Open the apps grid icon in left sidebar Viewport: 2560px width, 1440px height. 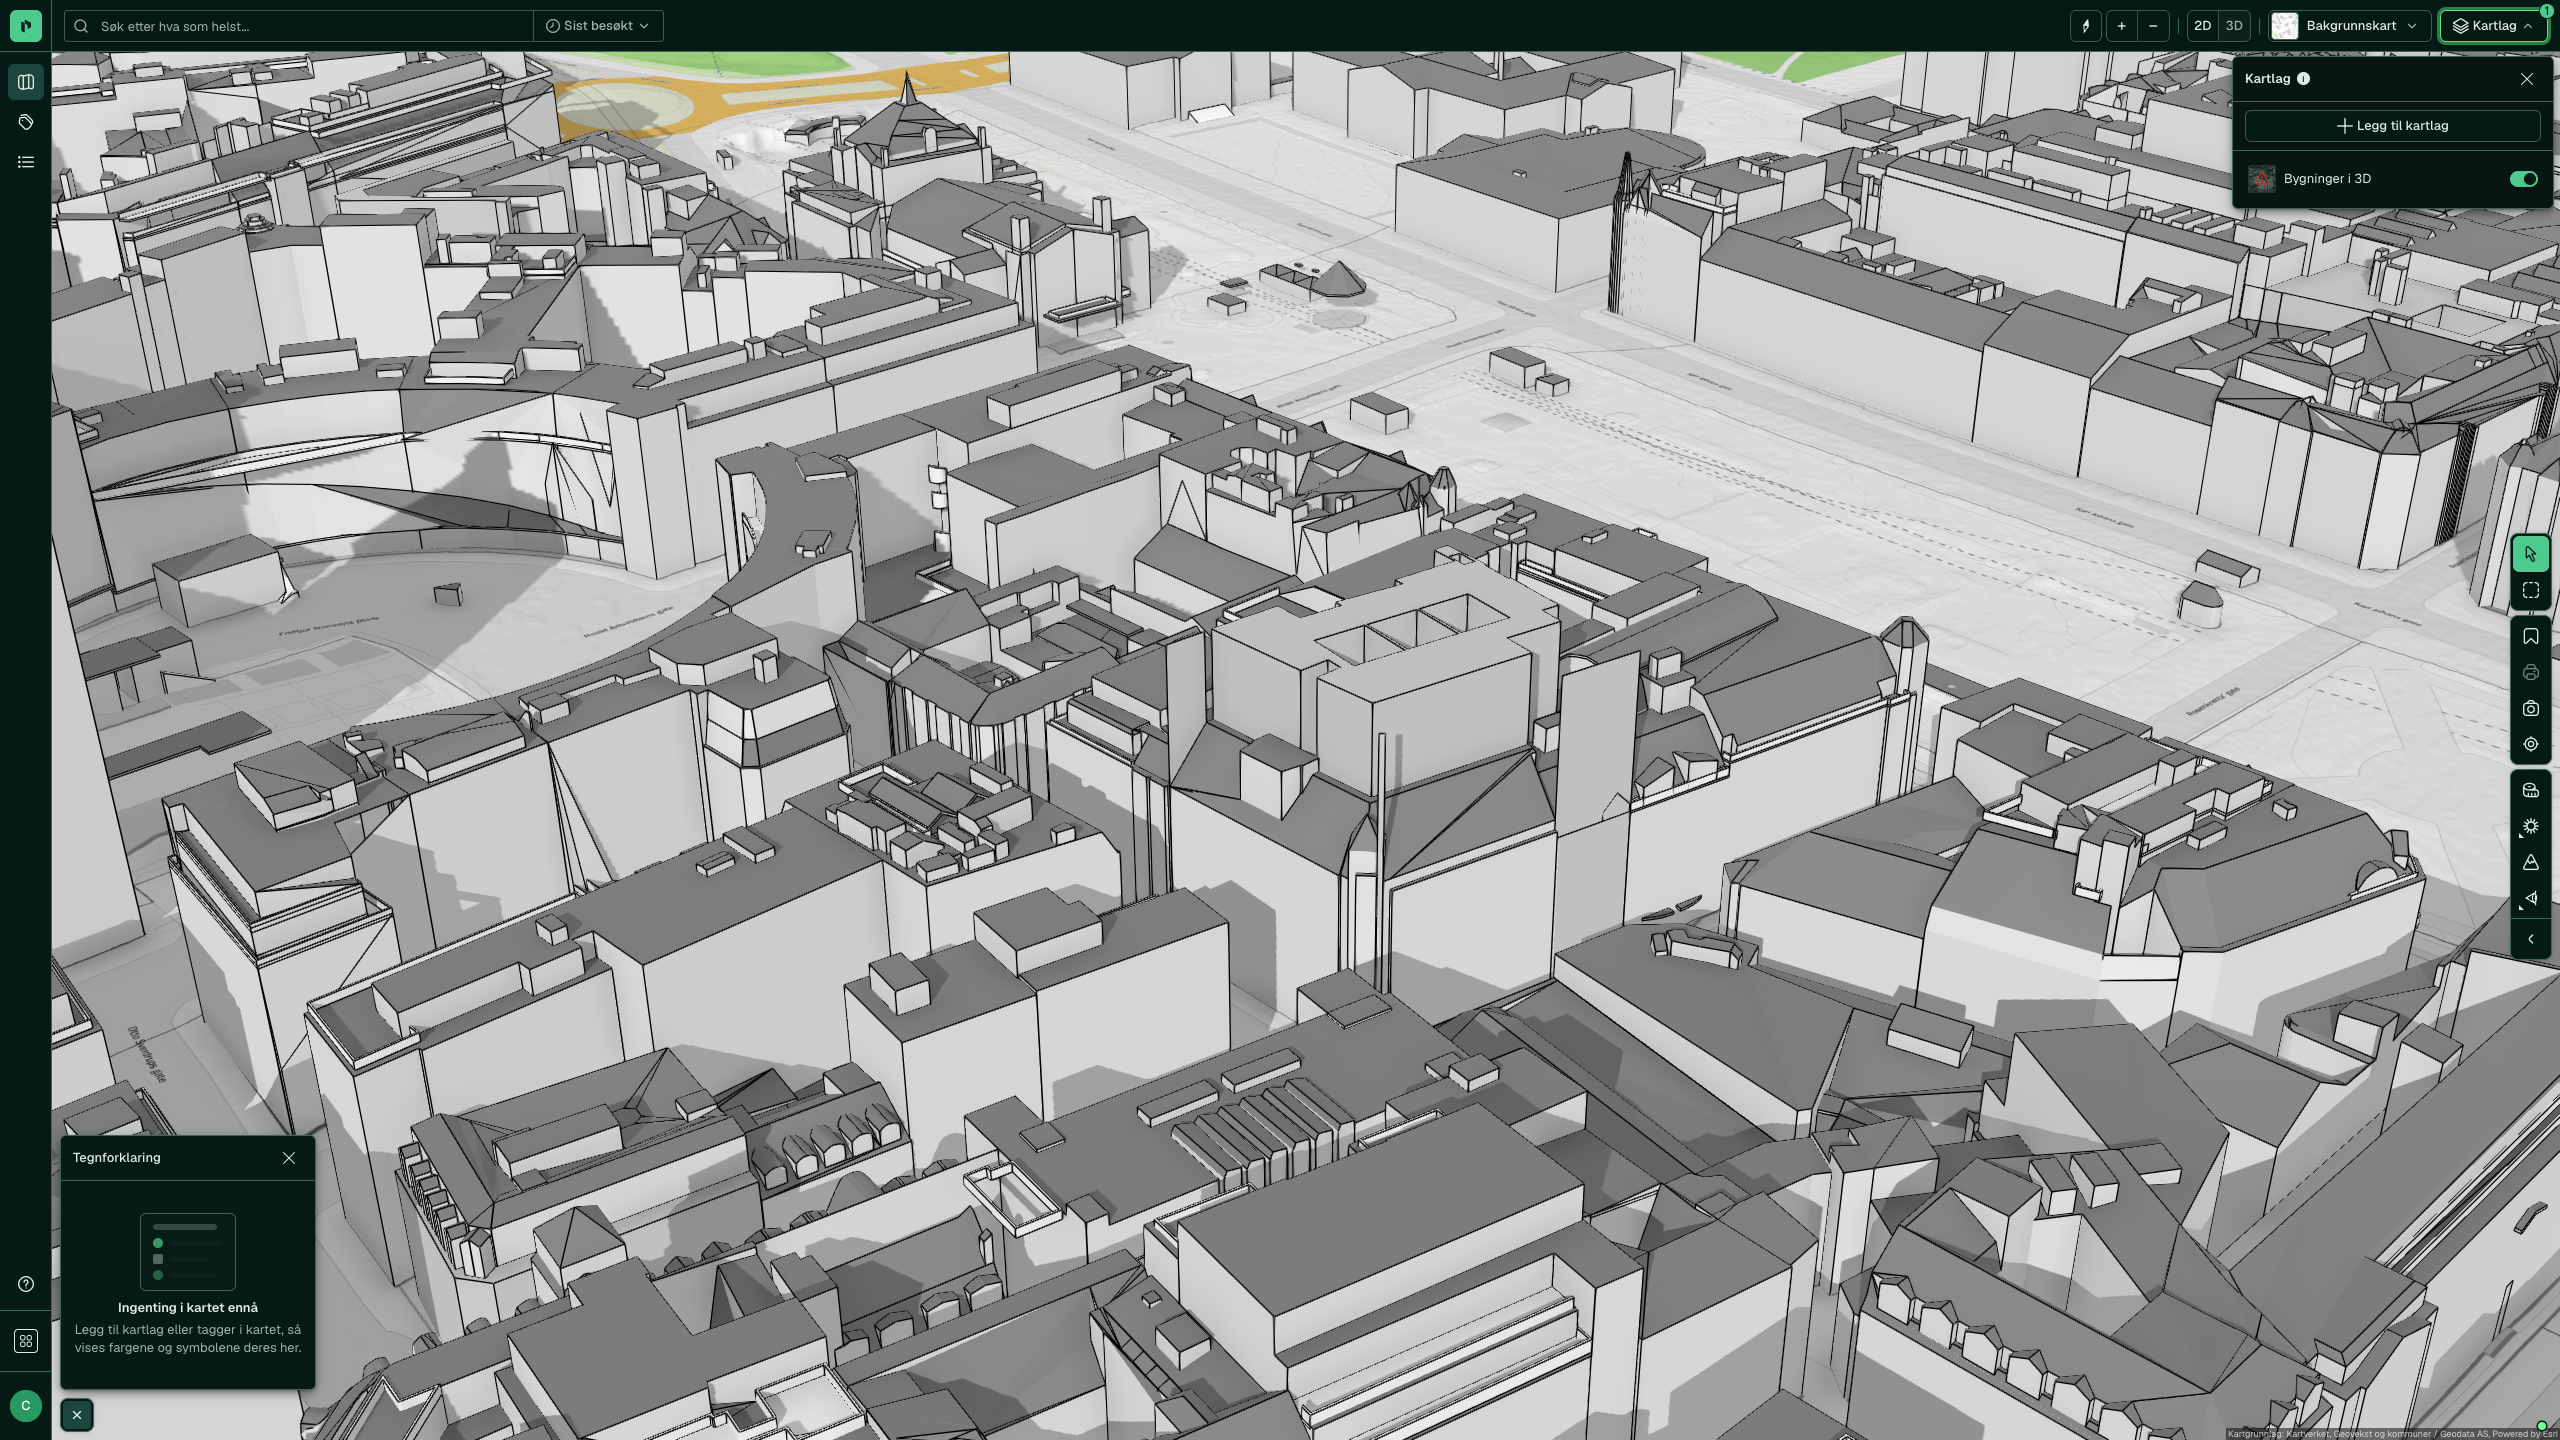tap(26, 1341)
